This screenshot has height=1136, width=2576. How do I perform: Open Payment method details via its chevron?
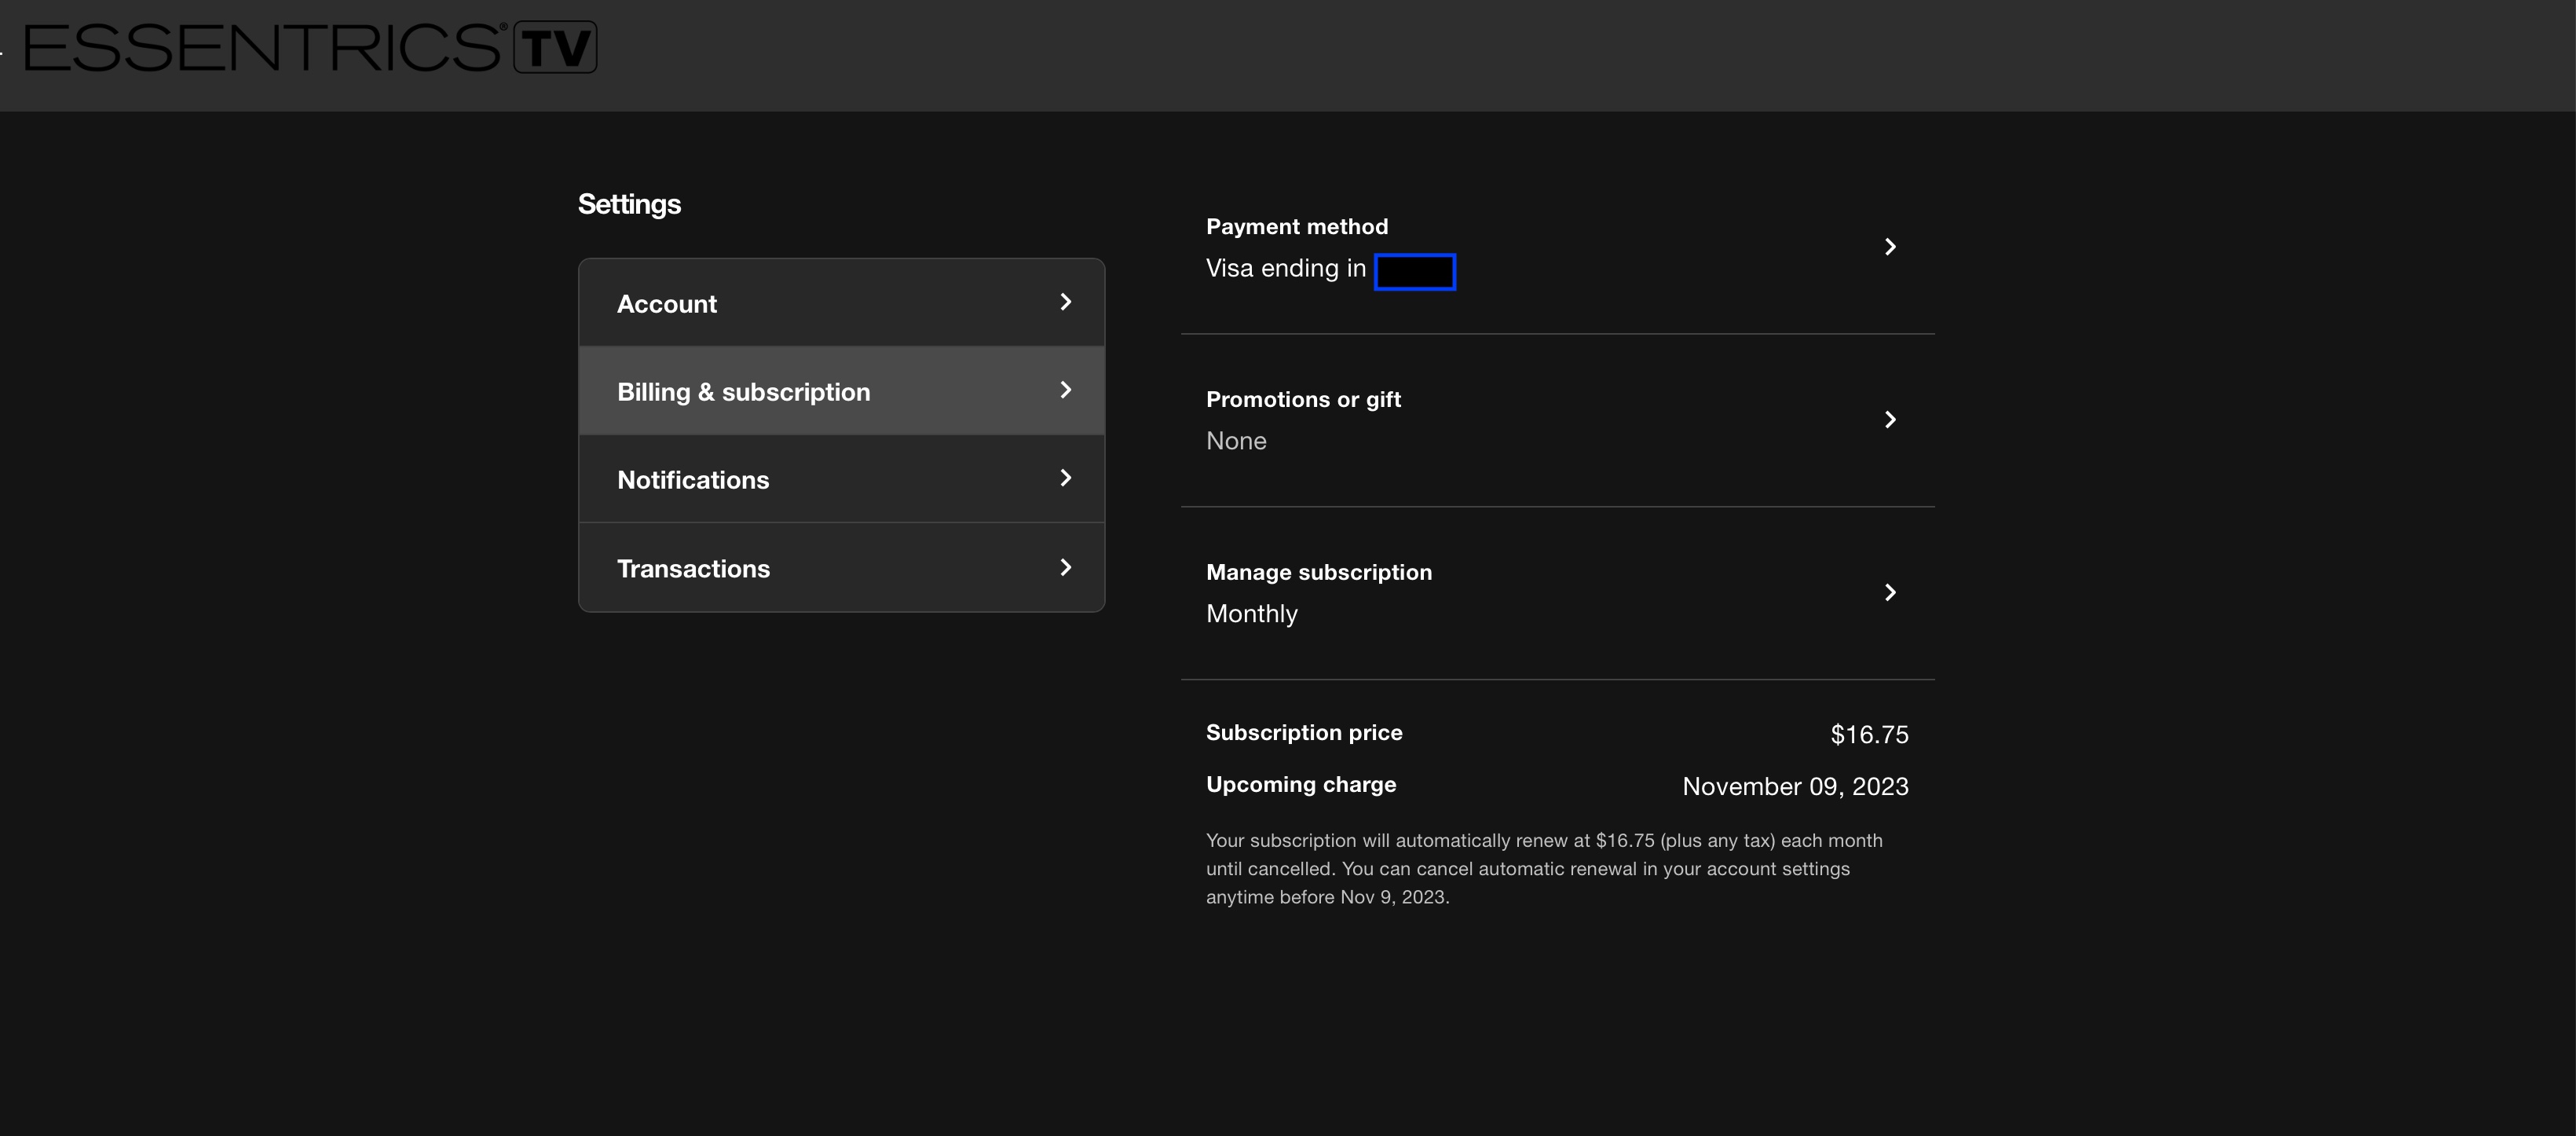(1889, 247)
